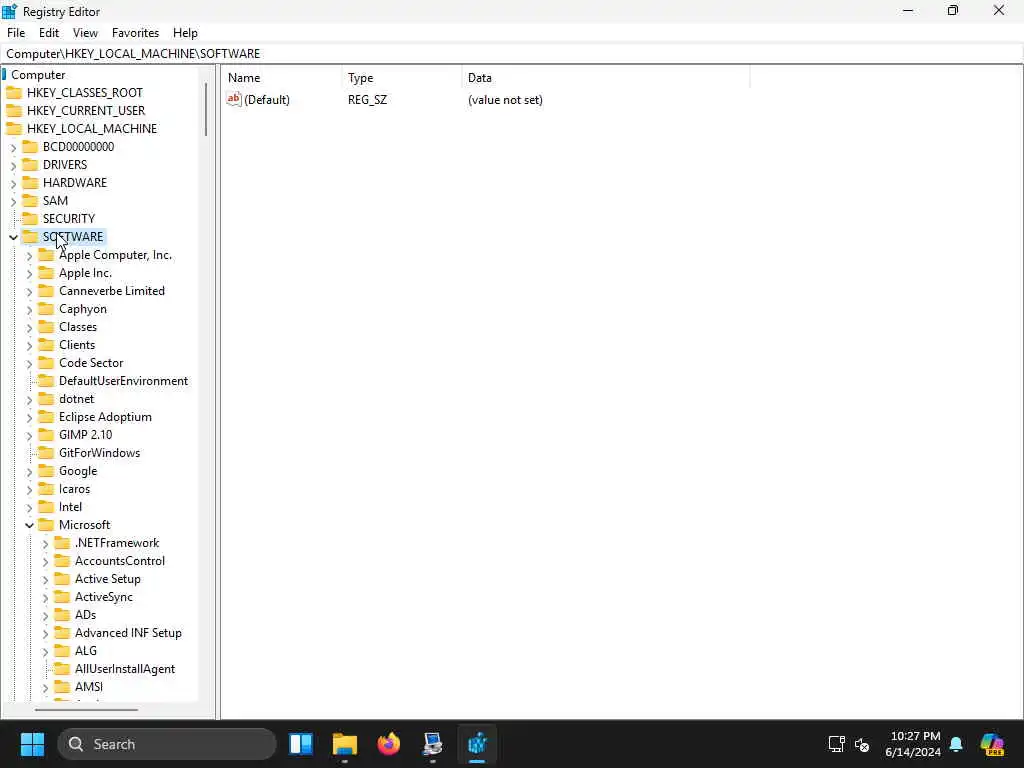Select the ALG key

click(x=86, y=650)
